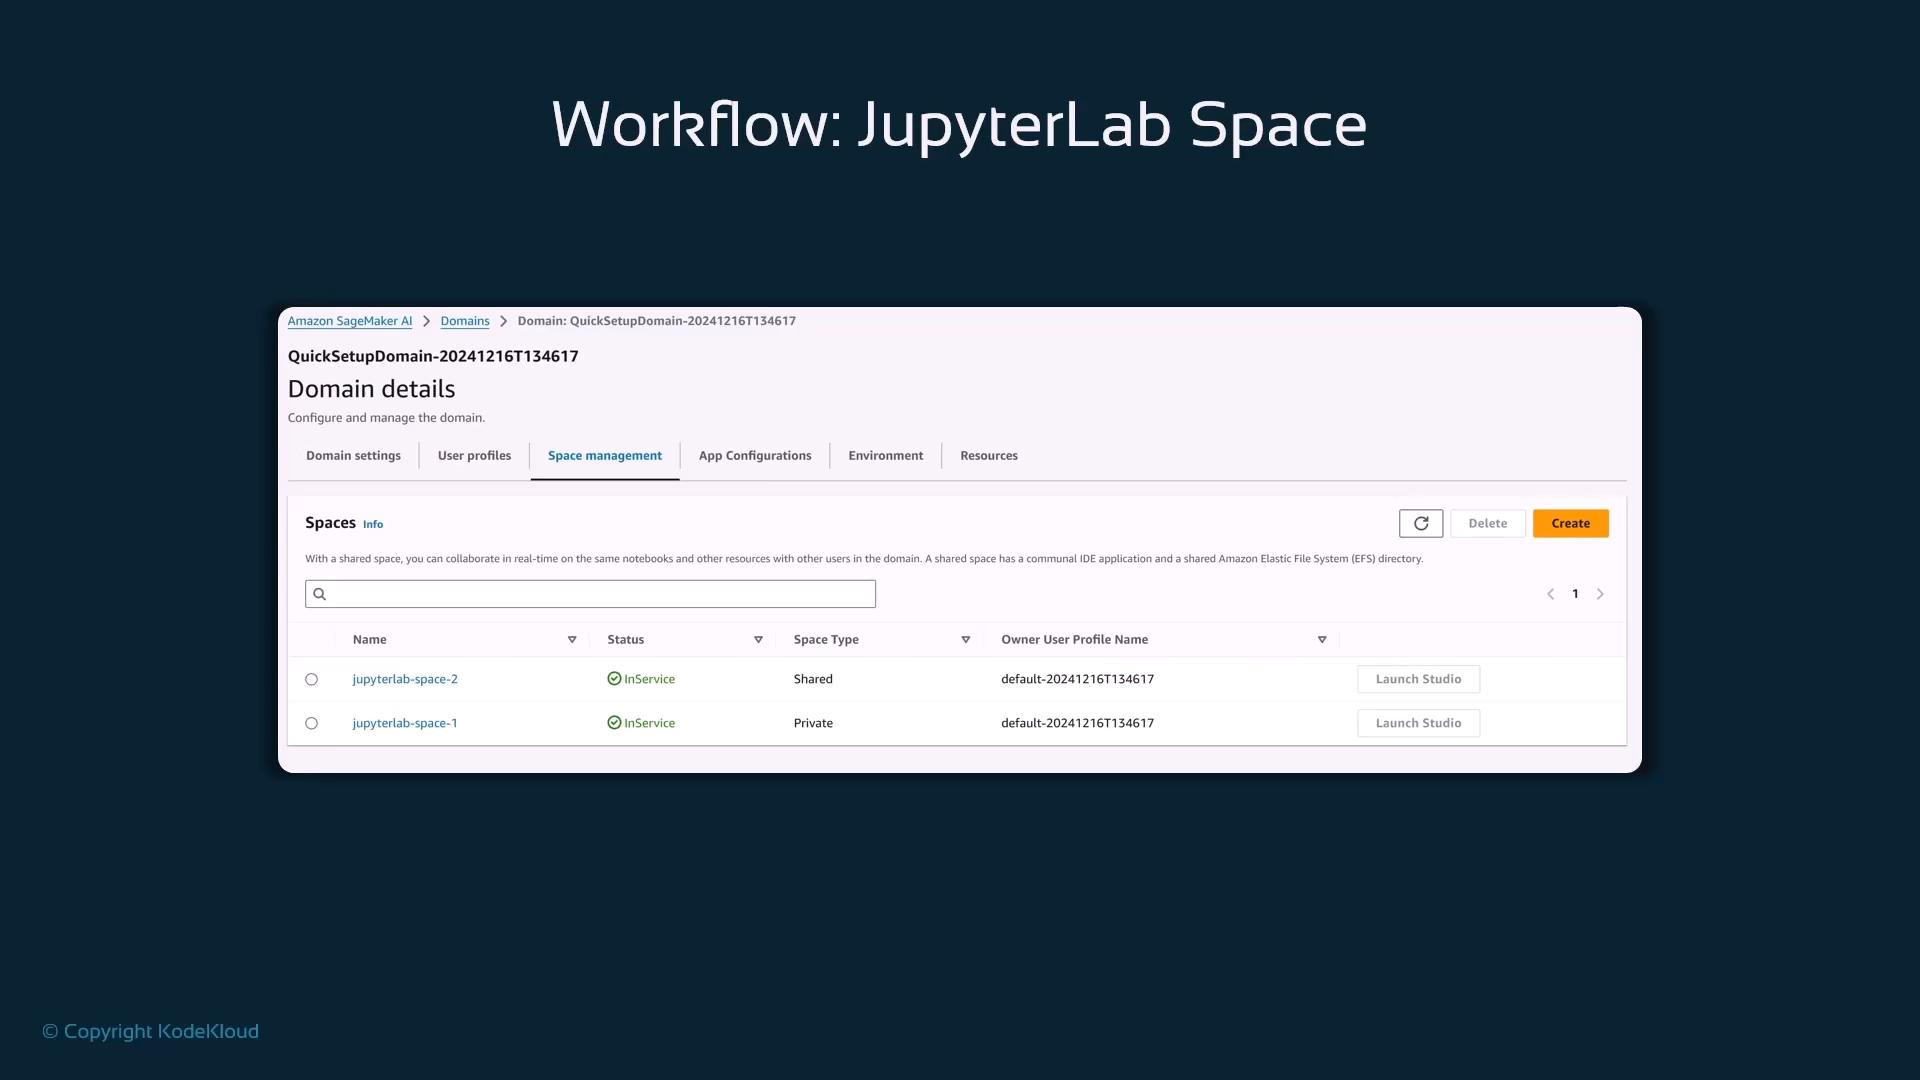
Task: Sort by Owner User Profile Name arrow
Action: (1322, 640)
